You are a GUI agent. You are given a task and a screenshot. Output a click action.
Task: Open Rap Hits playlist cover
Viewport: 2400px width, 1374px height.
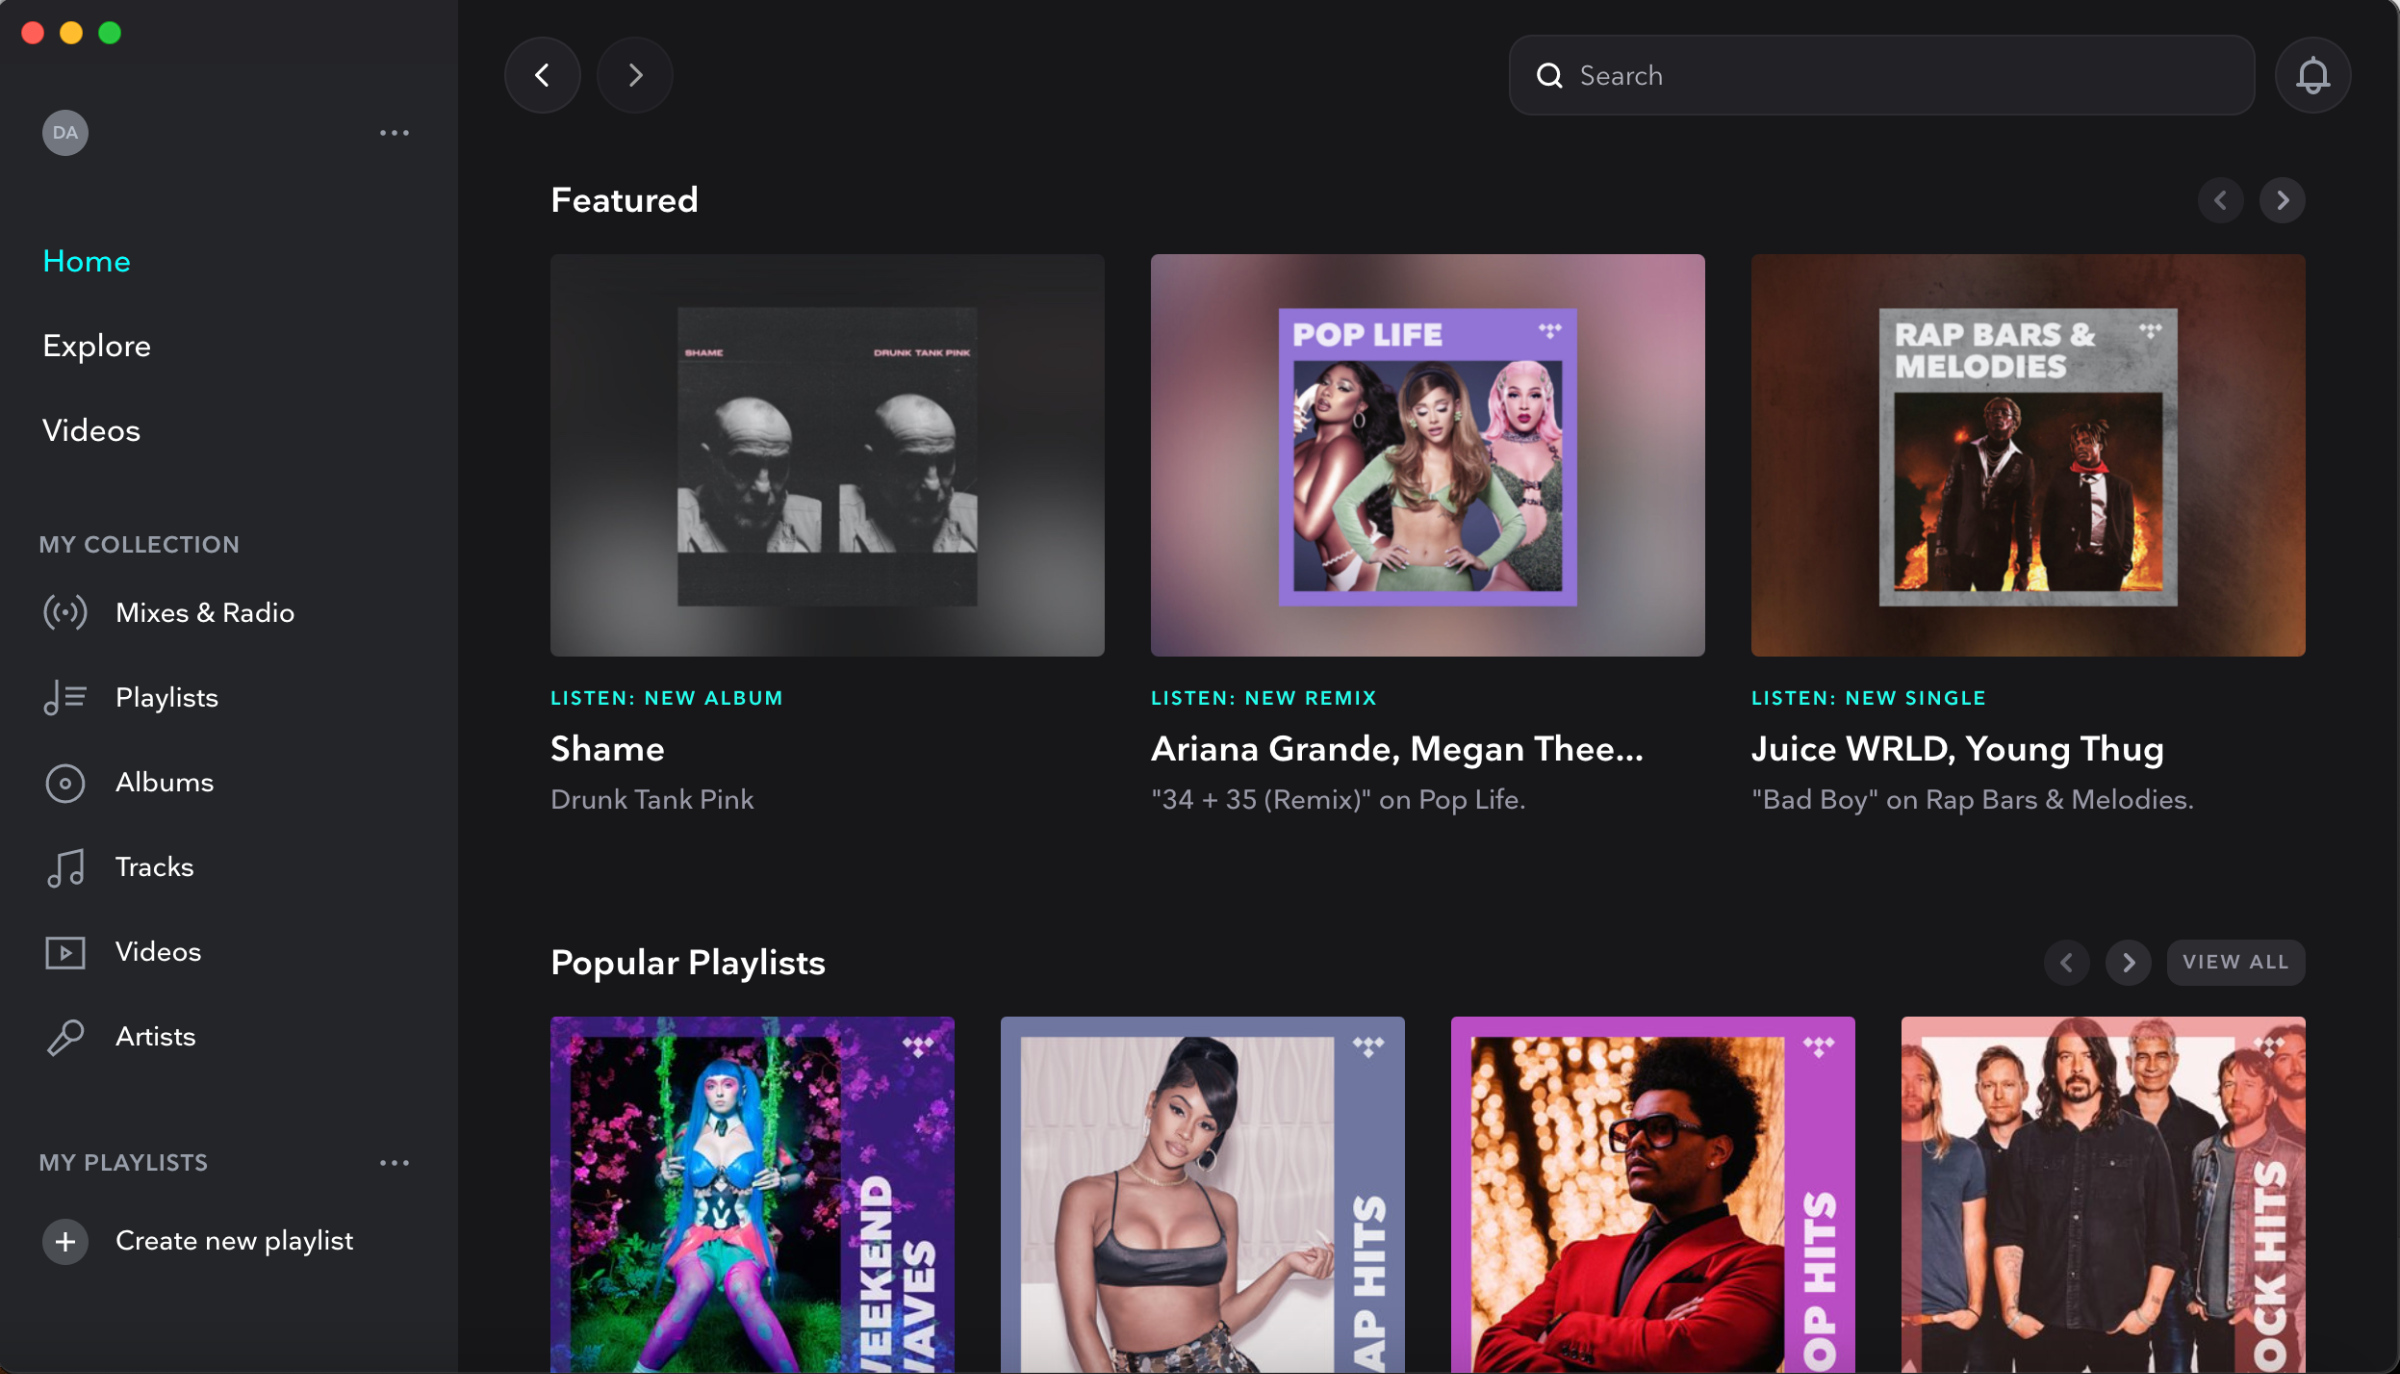[1202, 1195]
